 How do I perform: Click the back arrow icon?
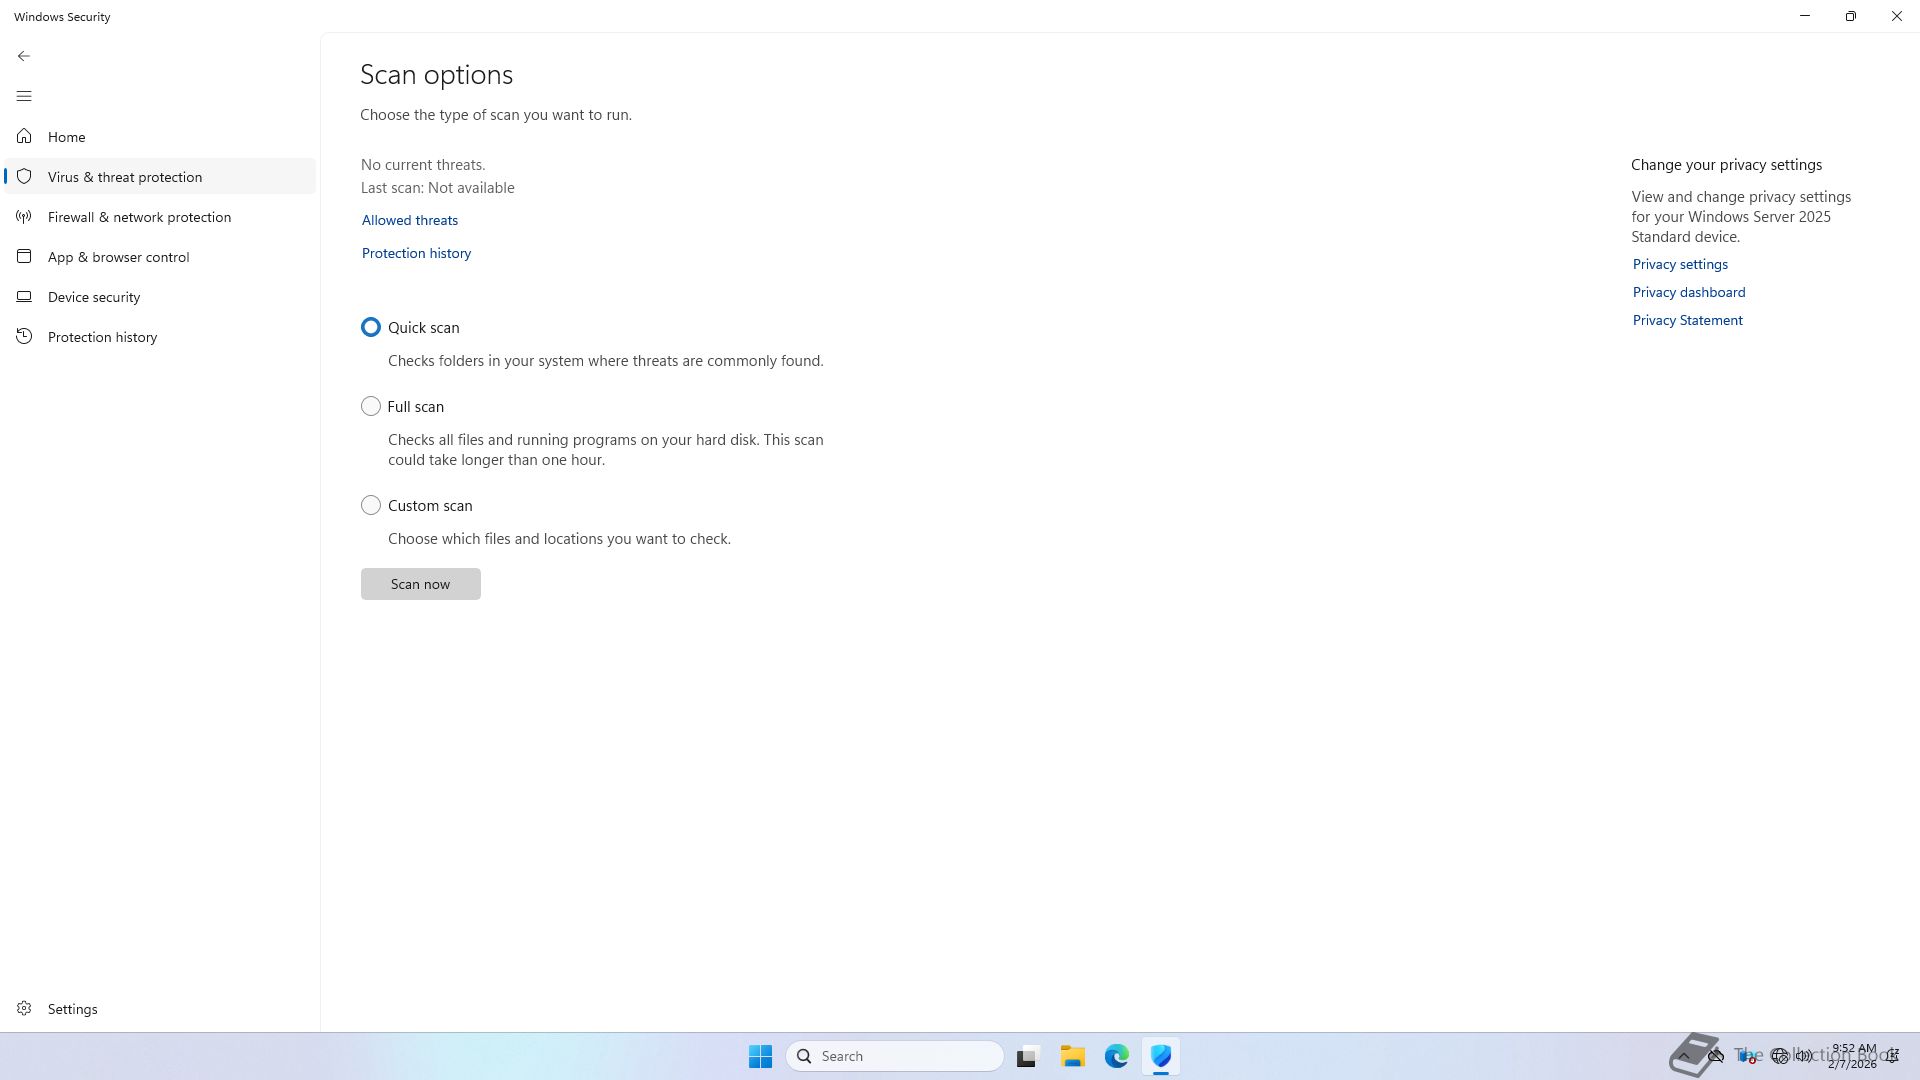tap(24, 56)
